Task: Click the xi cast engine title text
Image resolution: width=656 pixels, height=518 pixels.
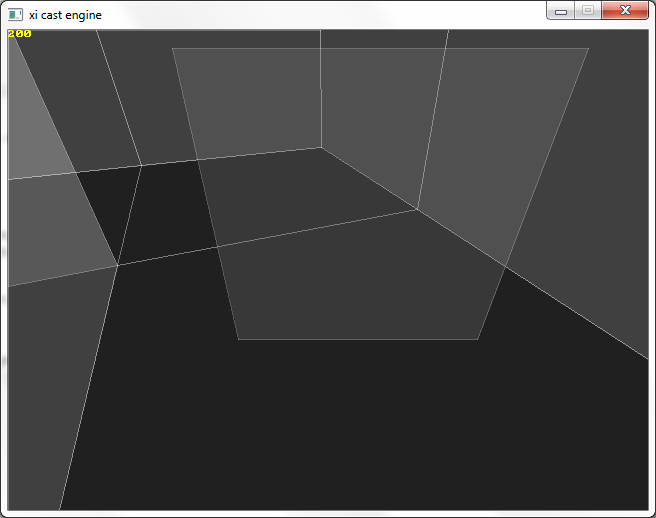Action: [65, 15]
